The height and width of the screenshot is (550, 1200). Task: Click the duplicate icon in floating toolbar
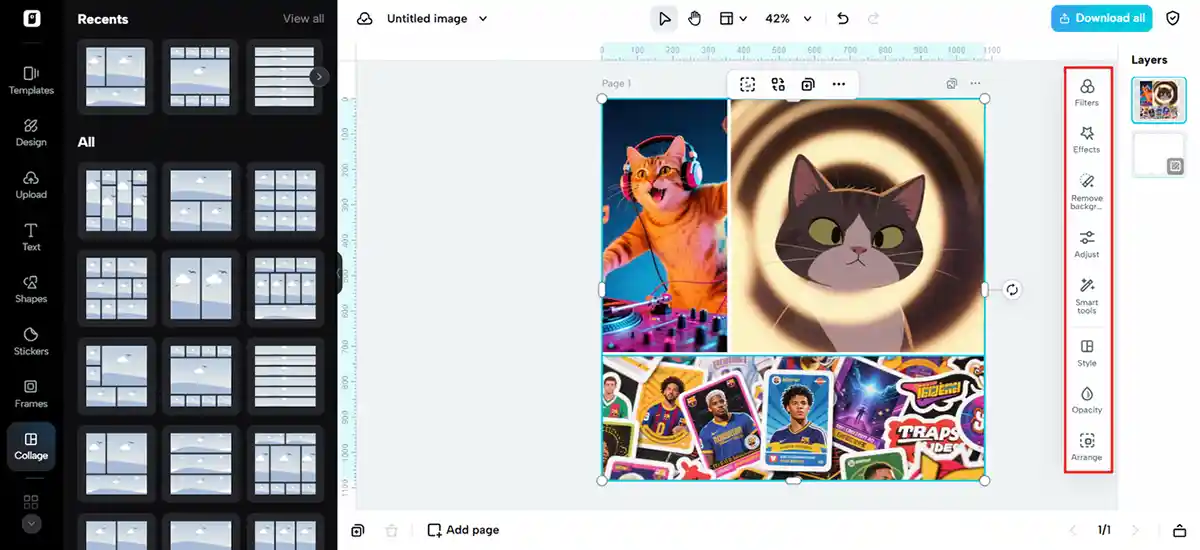[808, 84]
